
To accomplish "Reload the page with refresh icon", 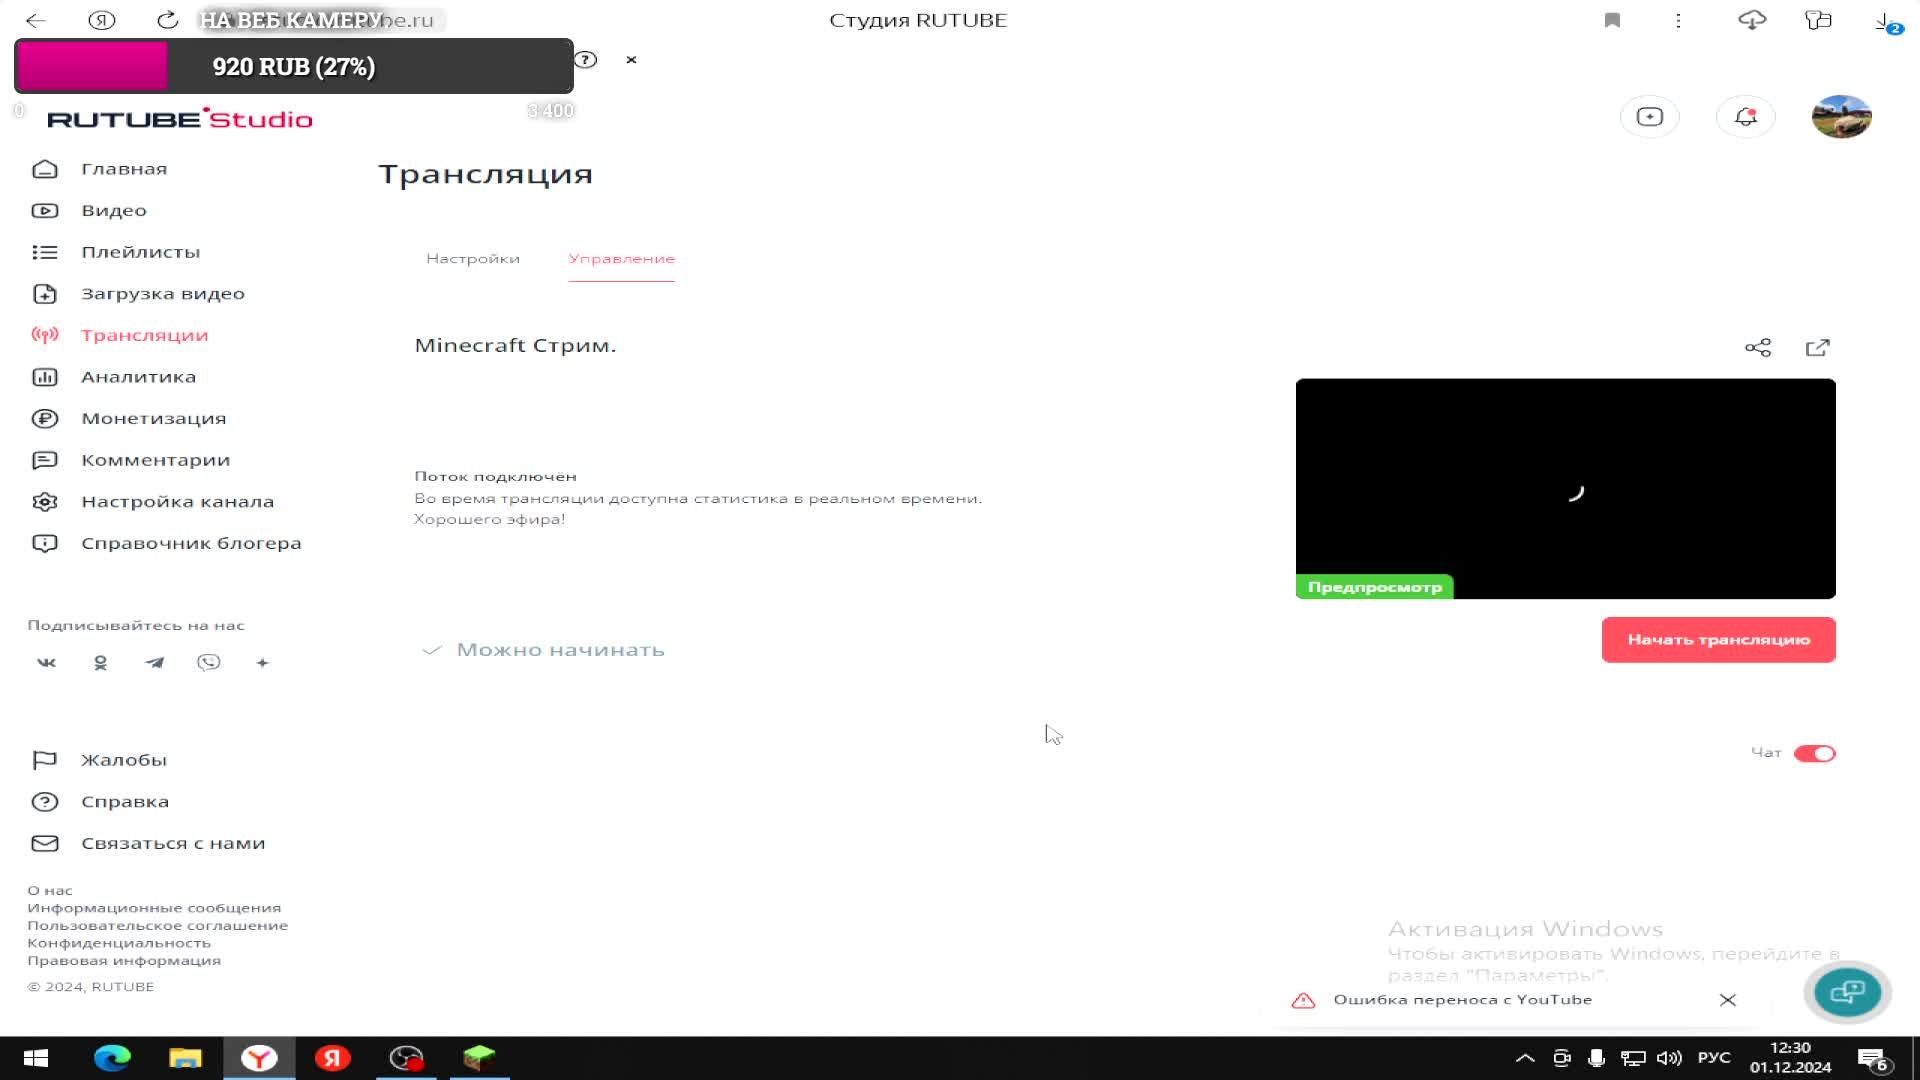I will (167, 20).
